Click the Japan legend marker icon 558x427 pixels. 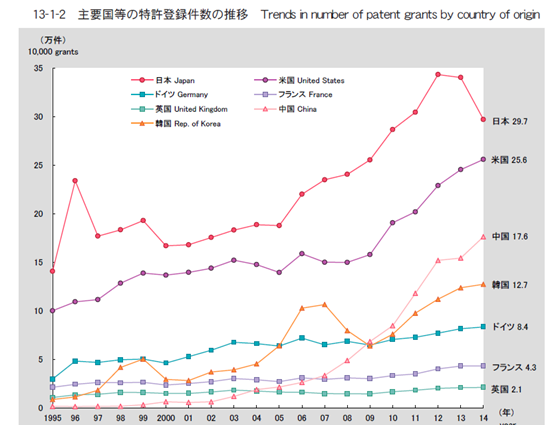tap(142, 80)
